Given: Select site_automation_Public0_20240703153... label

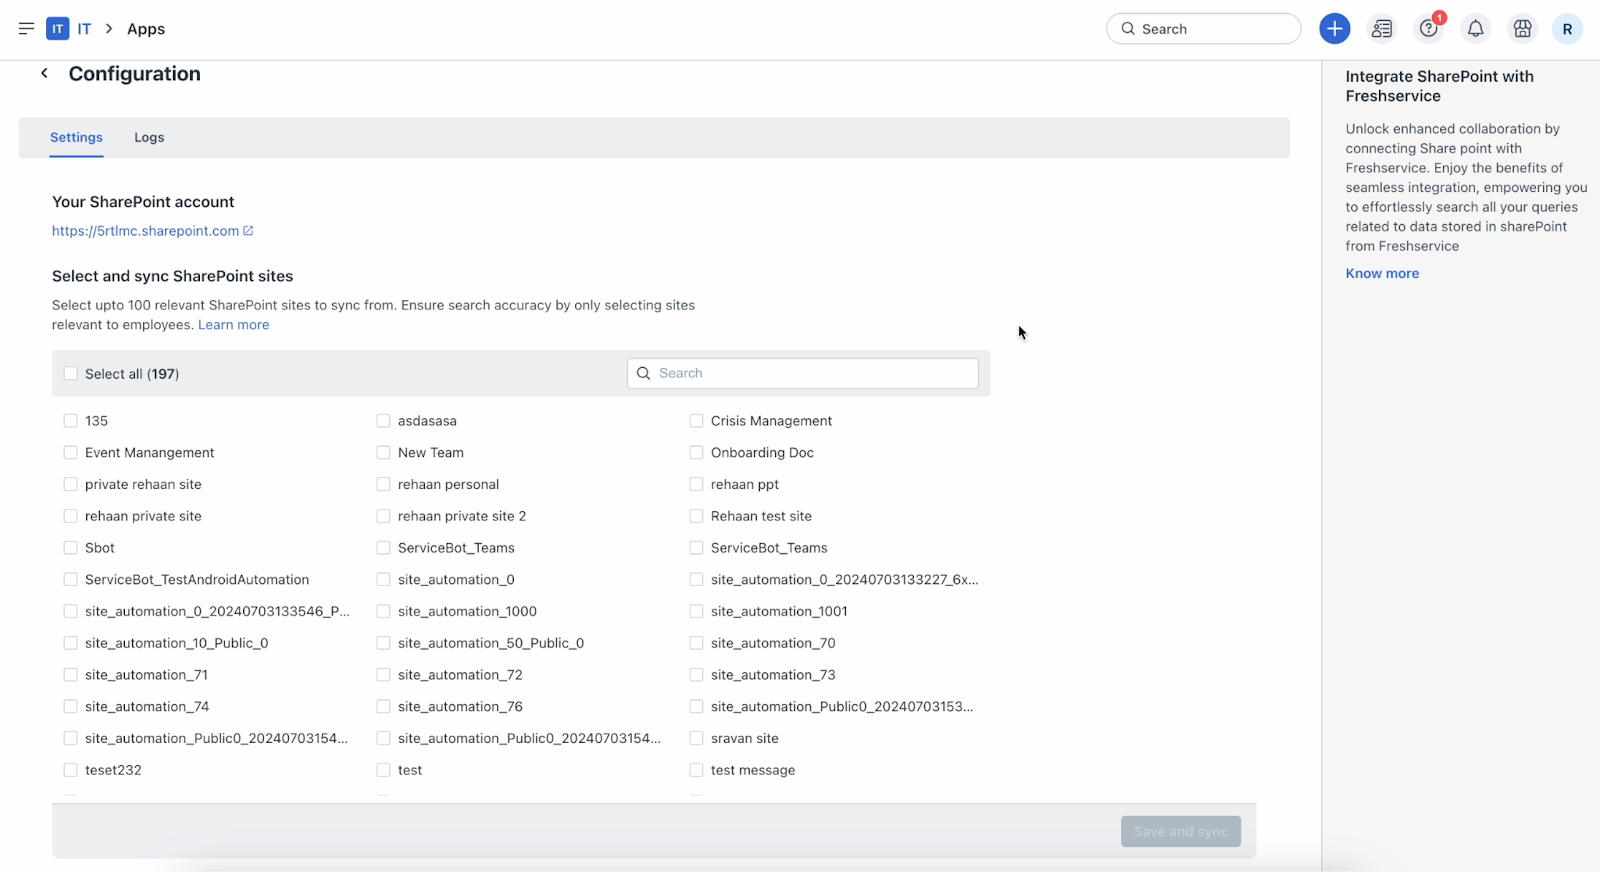Looking at the screenshot, I should [x=842, y=706].
